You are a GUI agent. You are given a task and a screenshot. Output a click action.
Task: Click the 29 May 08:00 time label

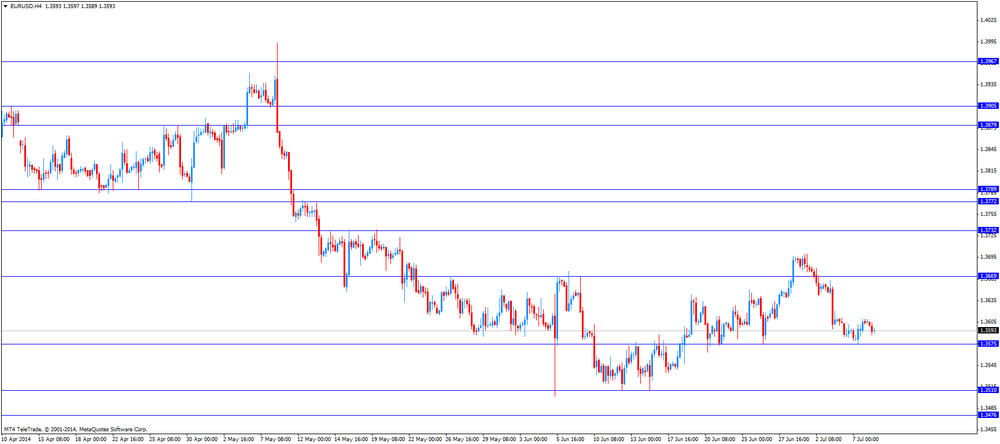click(x=499, y=440)
